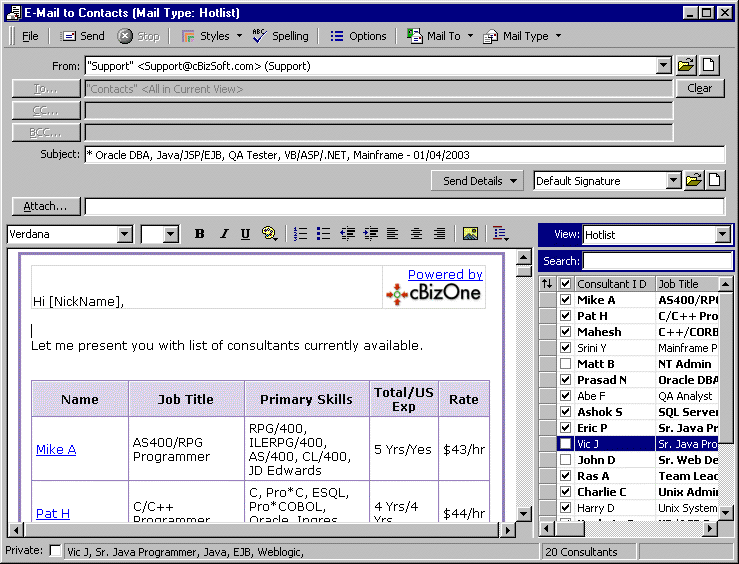
Task: Expand the Default Signature combo box
Action: click(674, 180)
